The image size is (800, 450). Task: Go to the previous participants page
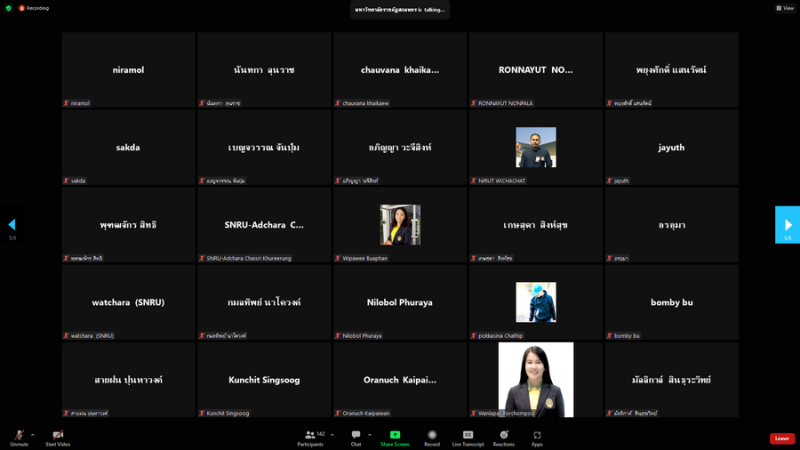(12, 225)
